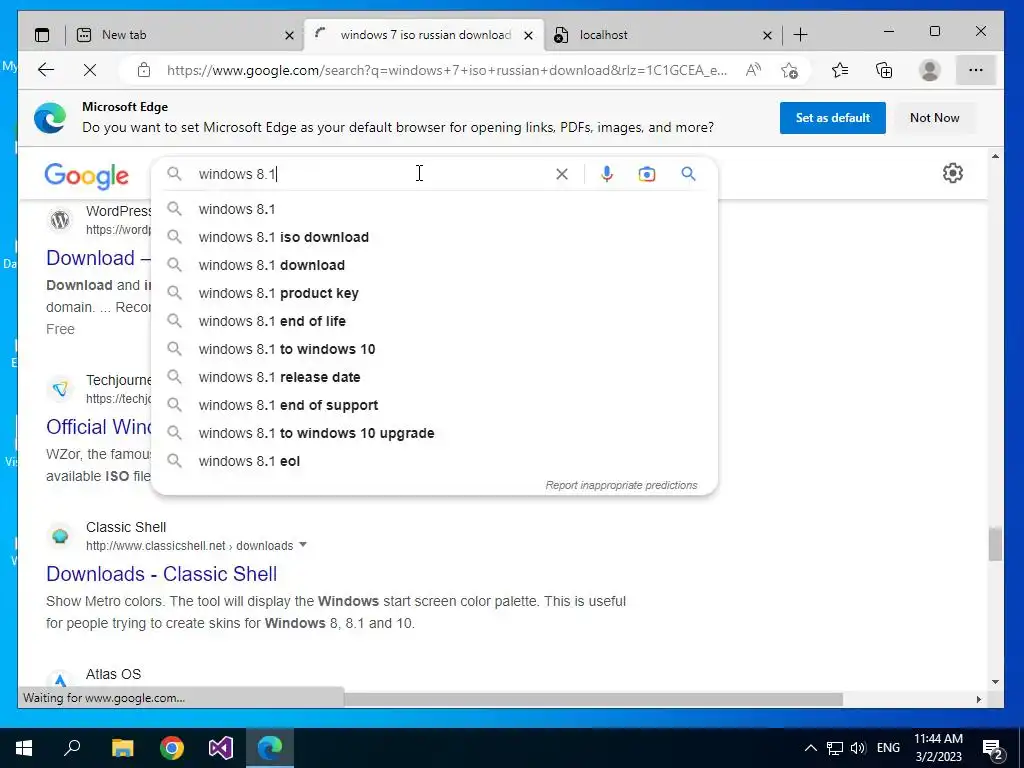Open the Windows Start menu
This screenshot has width=1024, height=768.
click(x=24, y=748)
